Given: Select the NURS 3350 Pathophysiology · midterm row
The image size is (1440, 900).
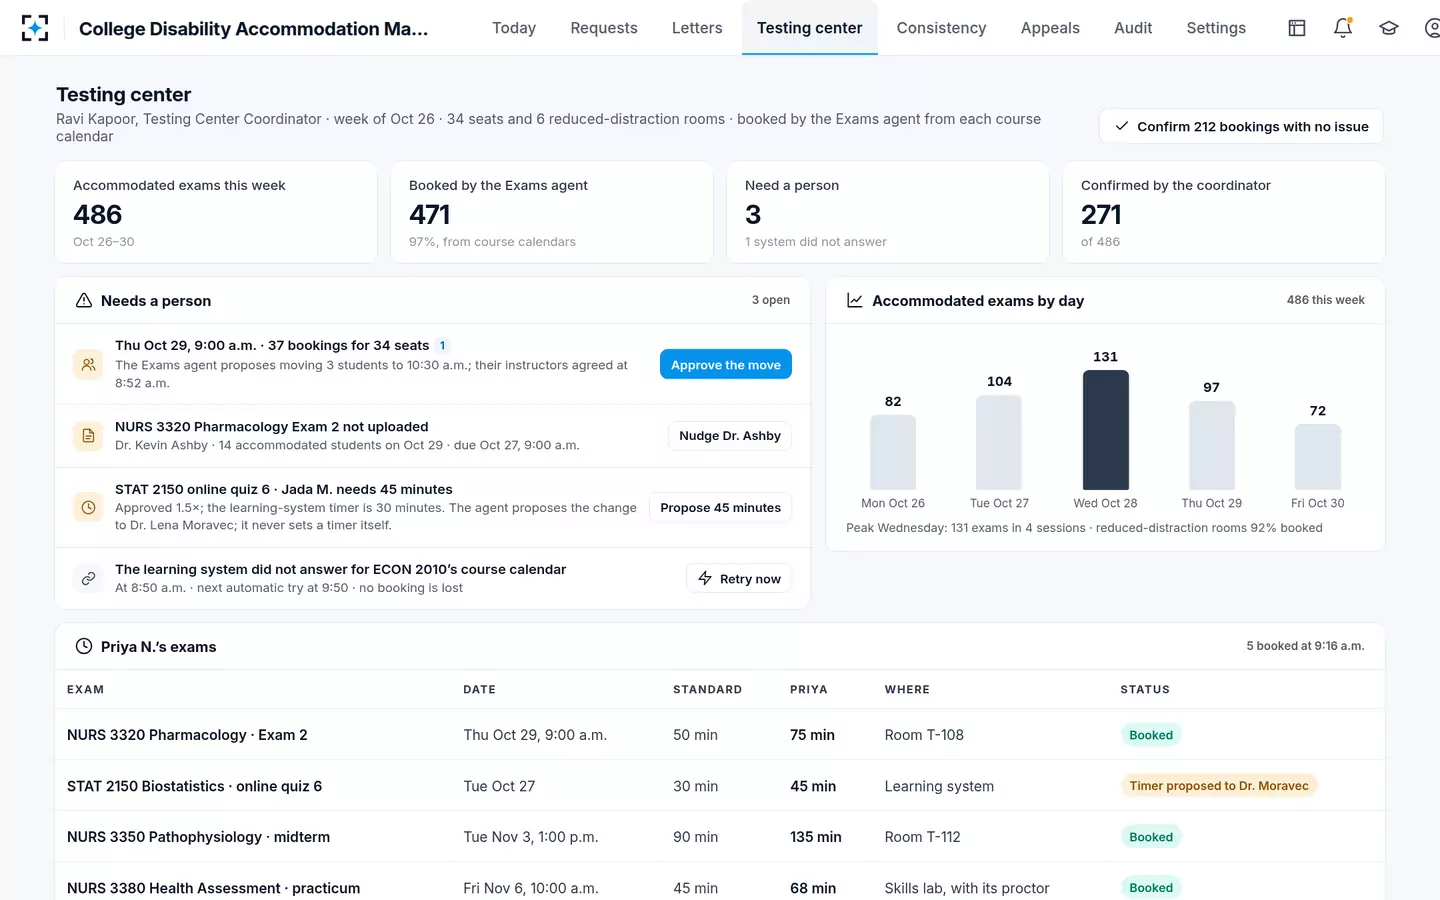Looking at the screenshot, I should (720, 837).
